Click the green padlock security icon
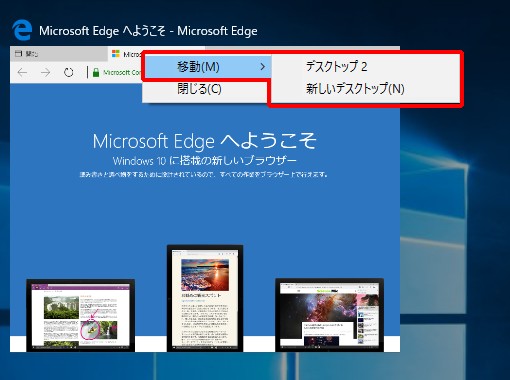510x380 pixels. coord(96,72)
